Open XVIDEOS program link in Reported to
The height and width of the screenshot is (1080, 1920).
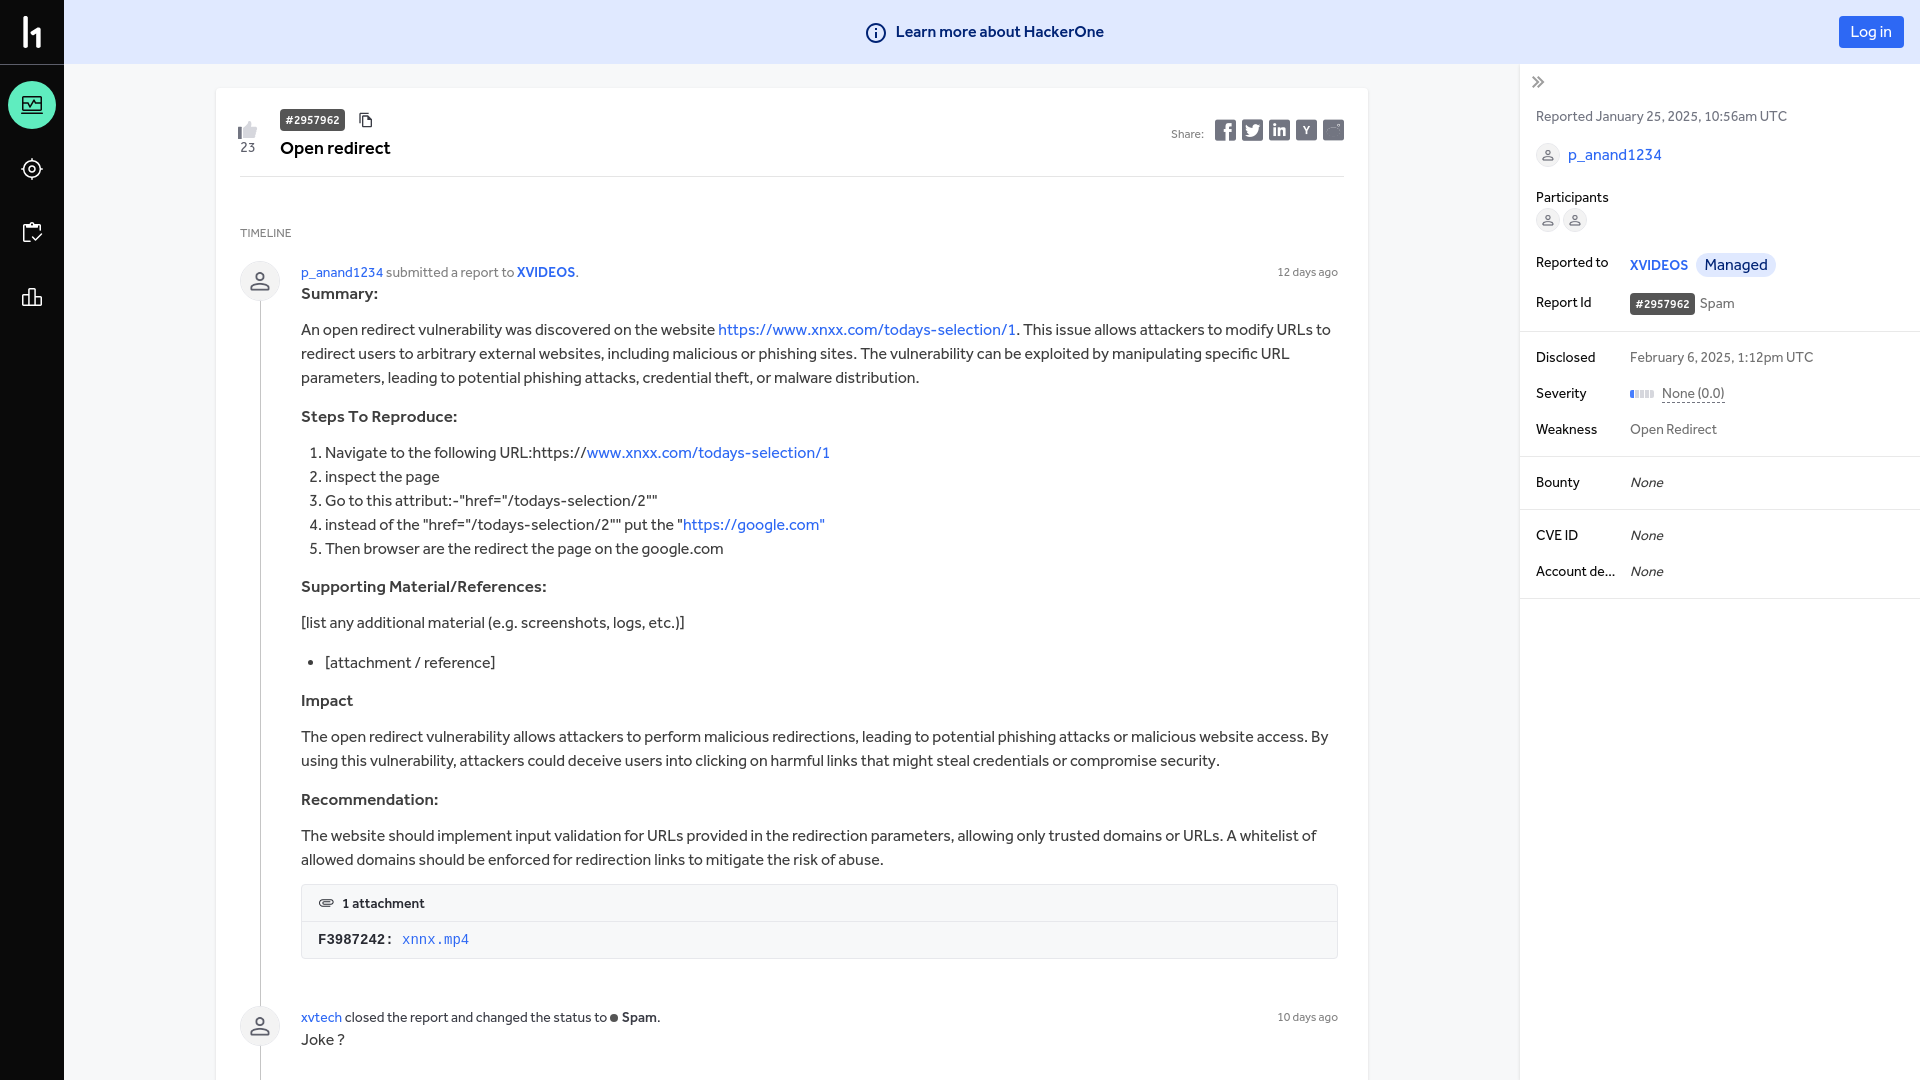[1659, 265]
